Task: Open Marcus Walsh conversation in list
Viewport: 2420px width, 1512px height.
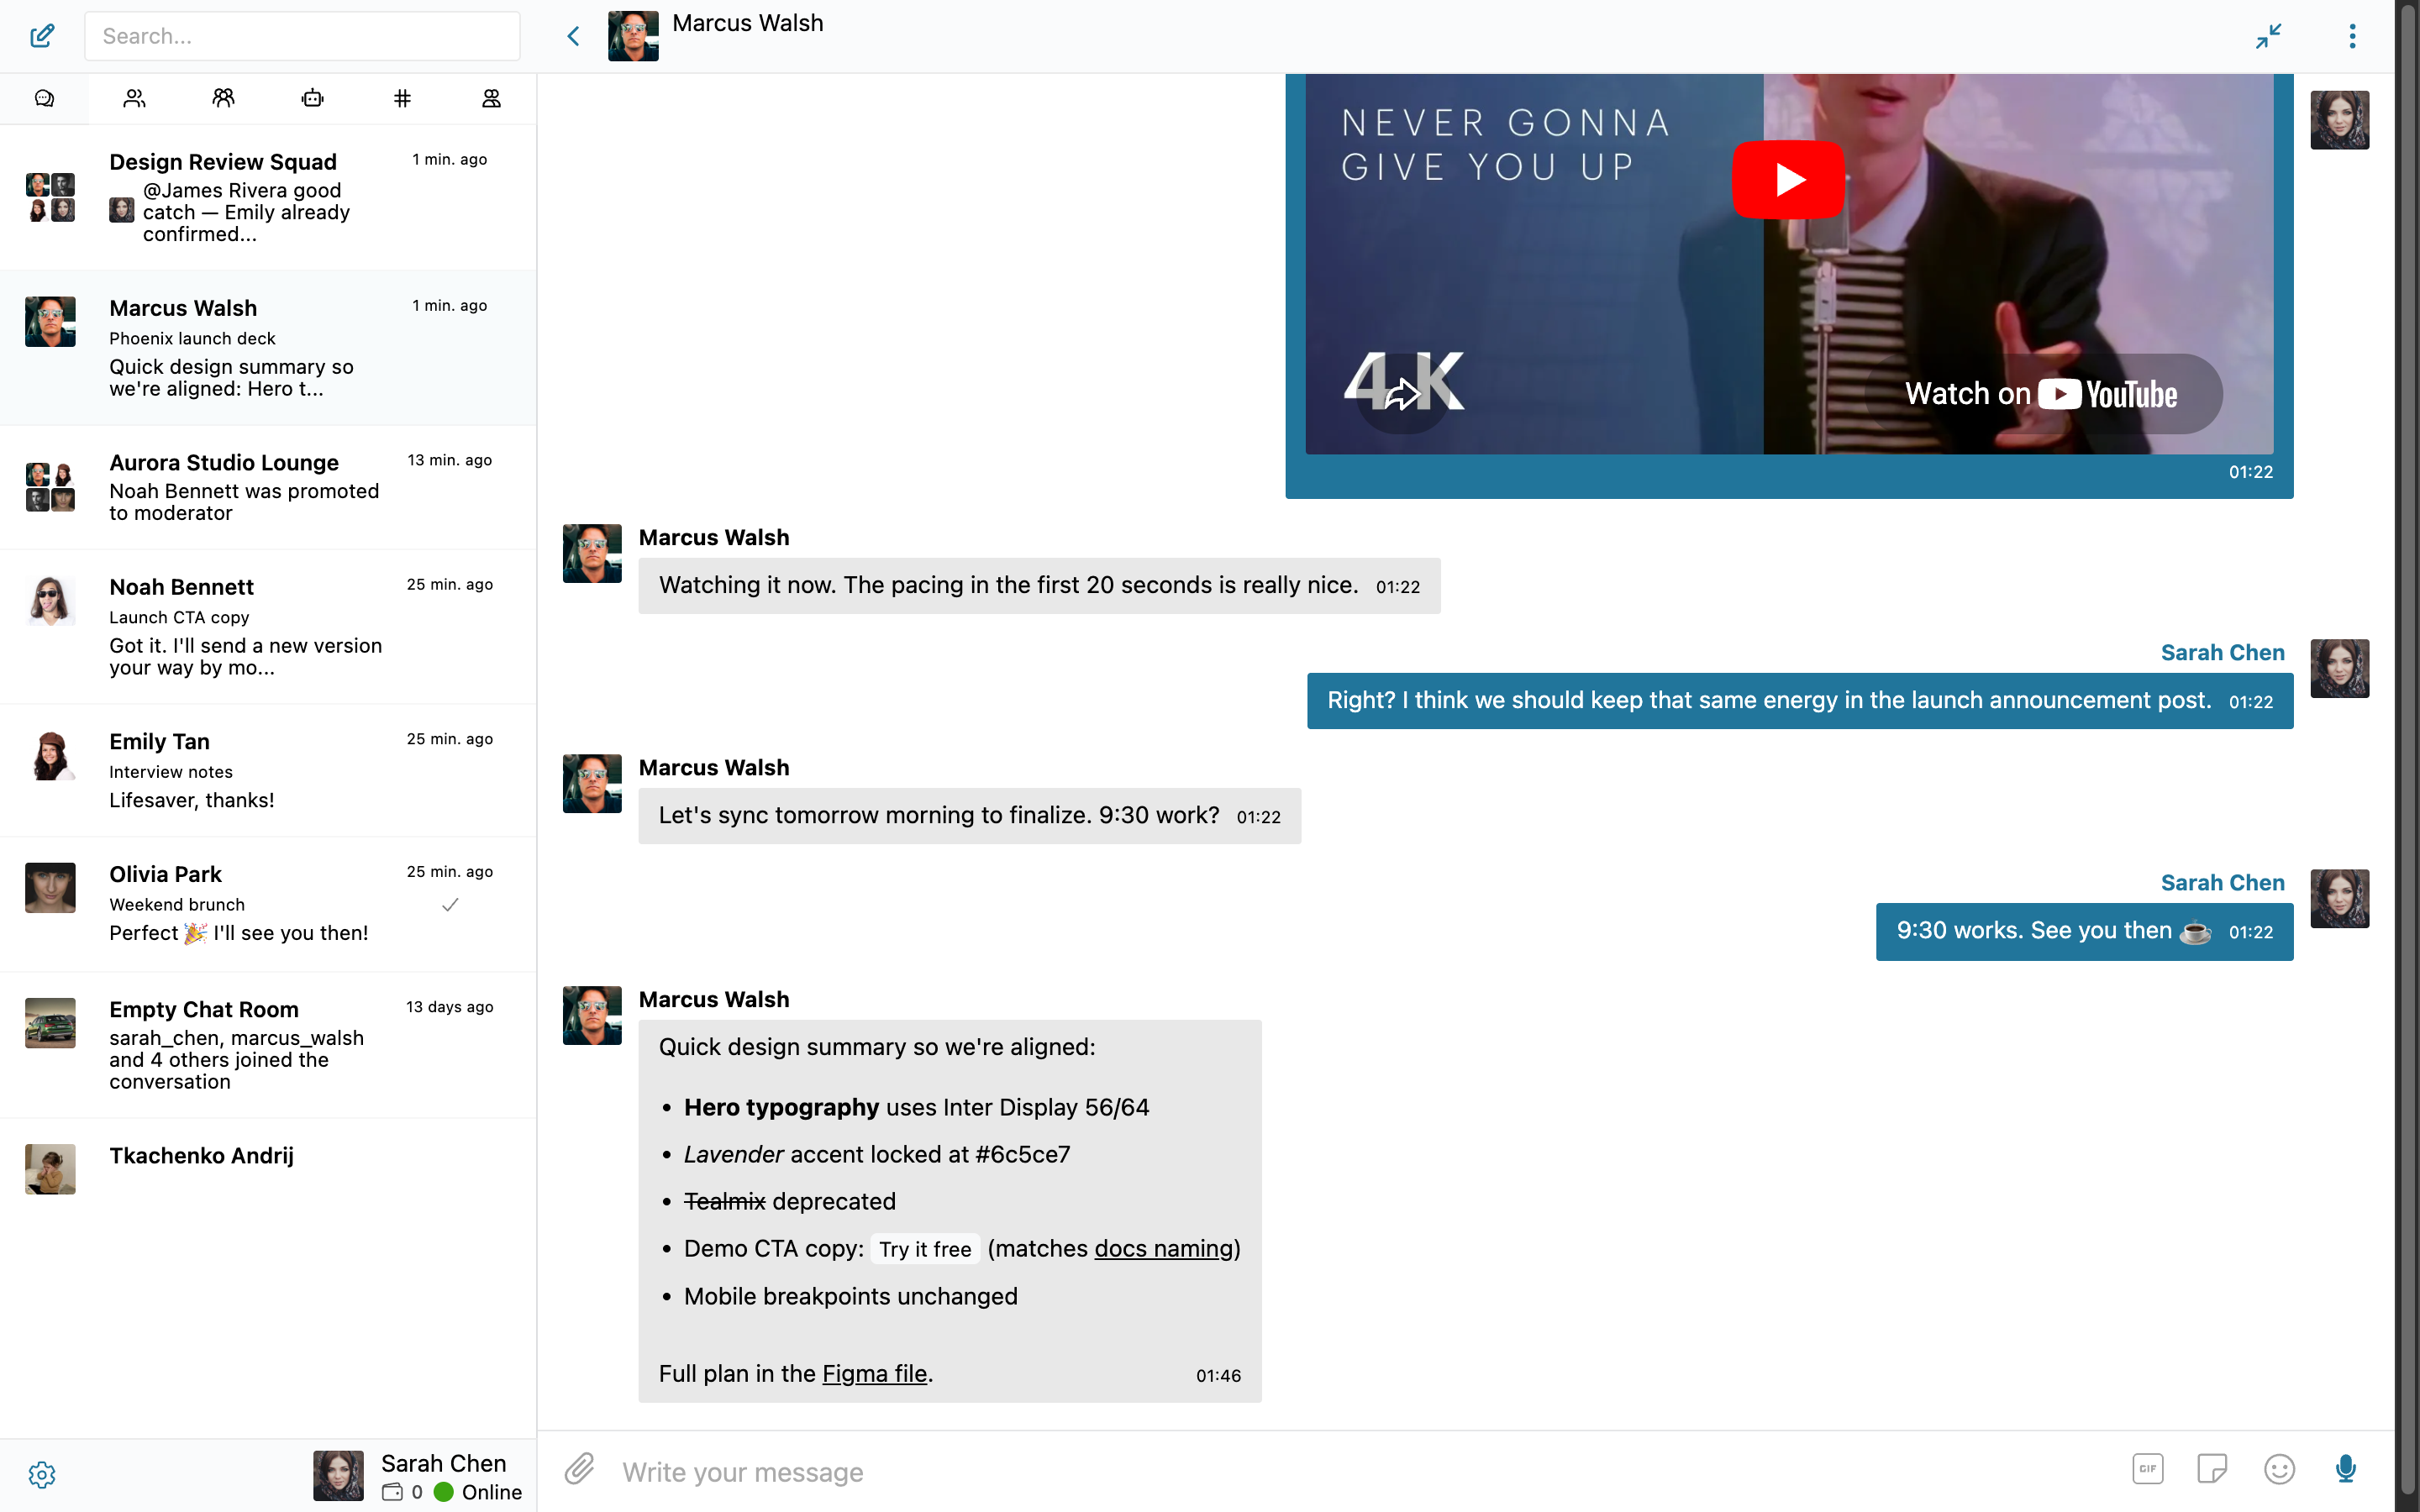Action: tap(268, 348)
